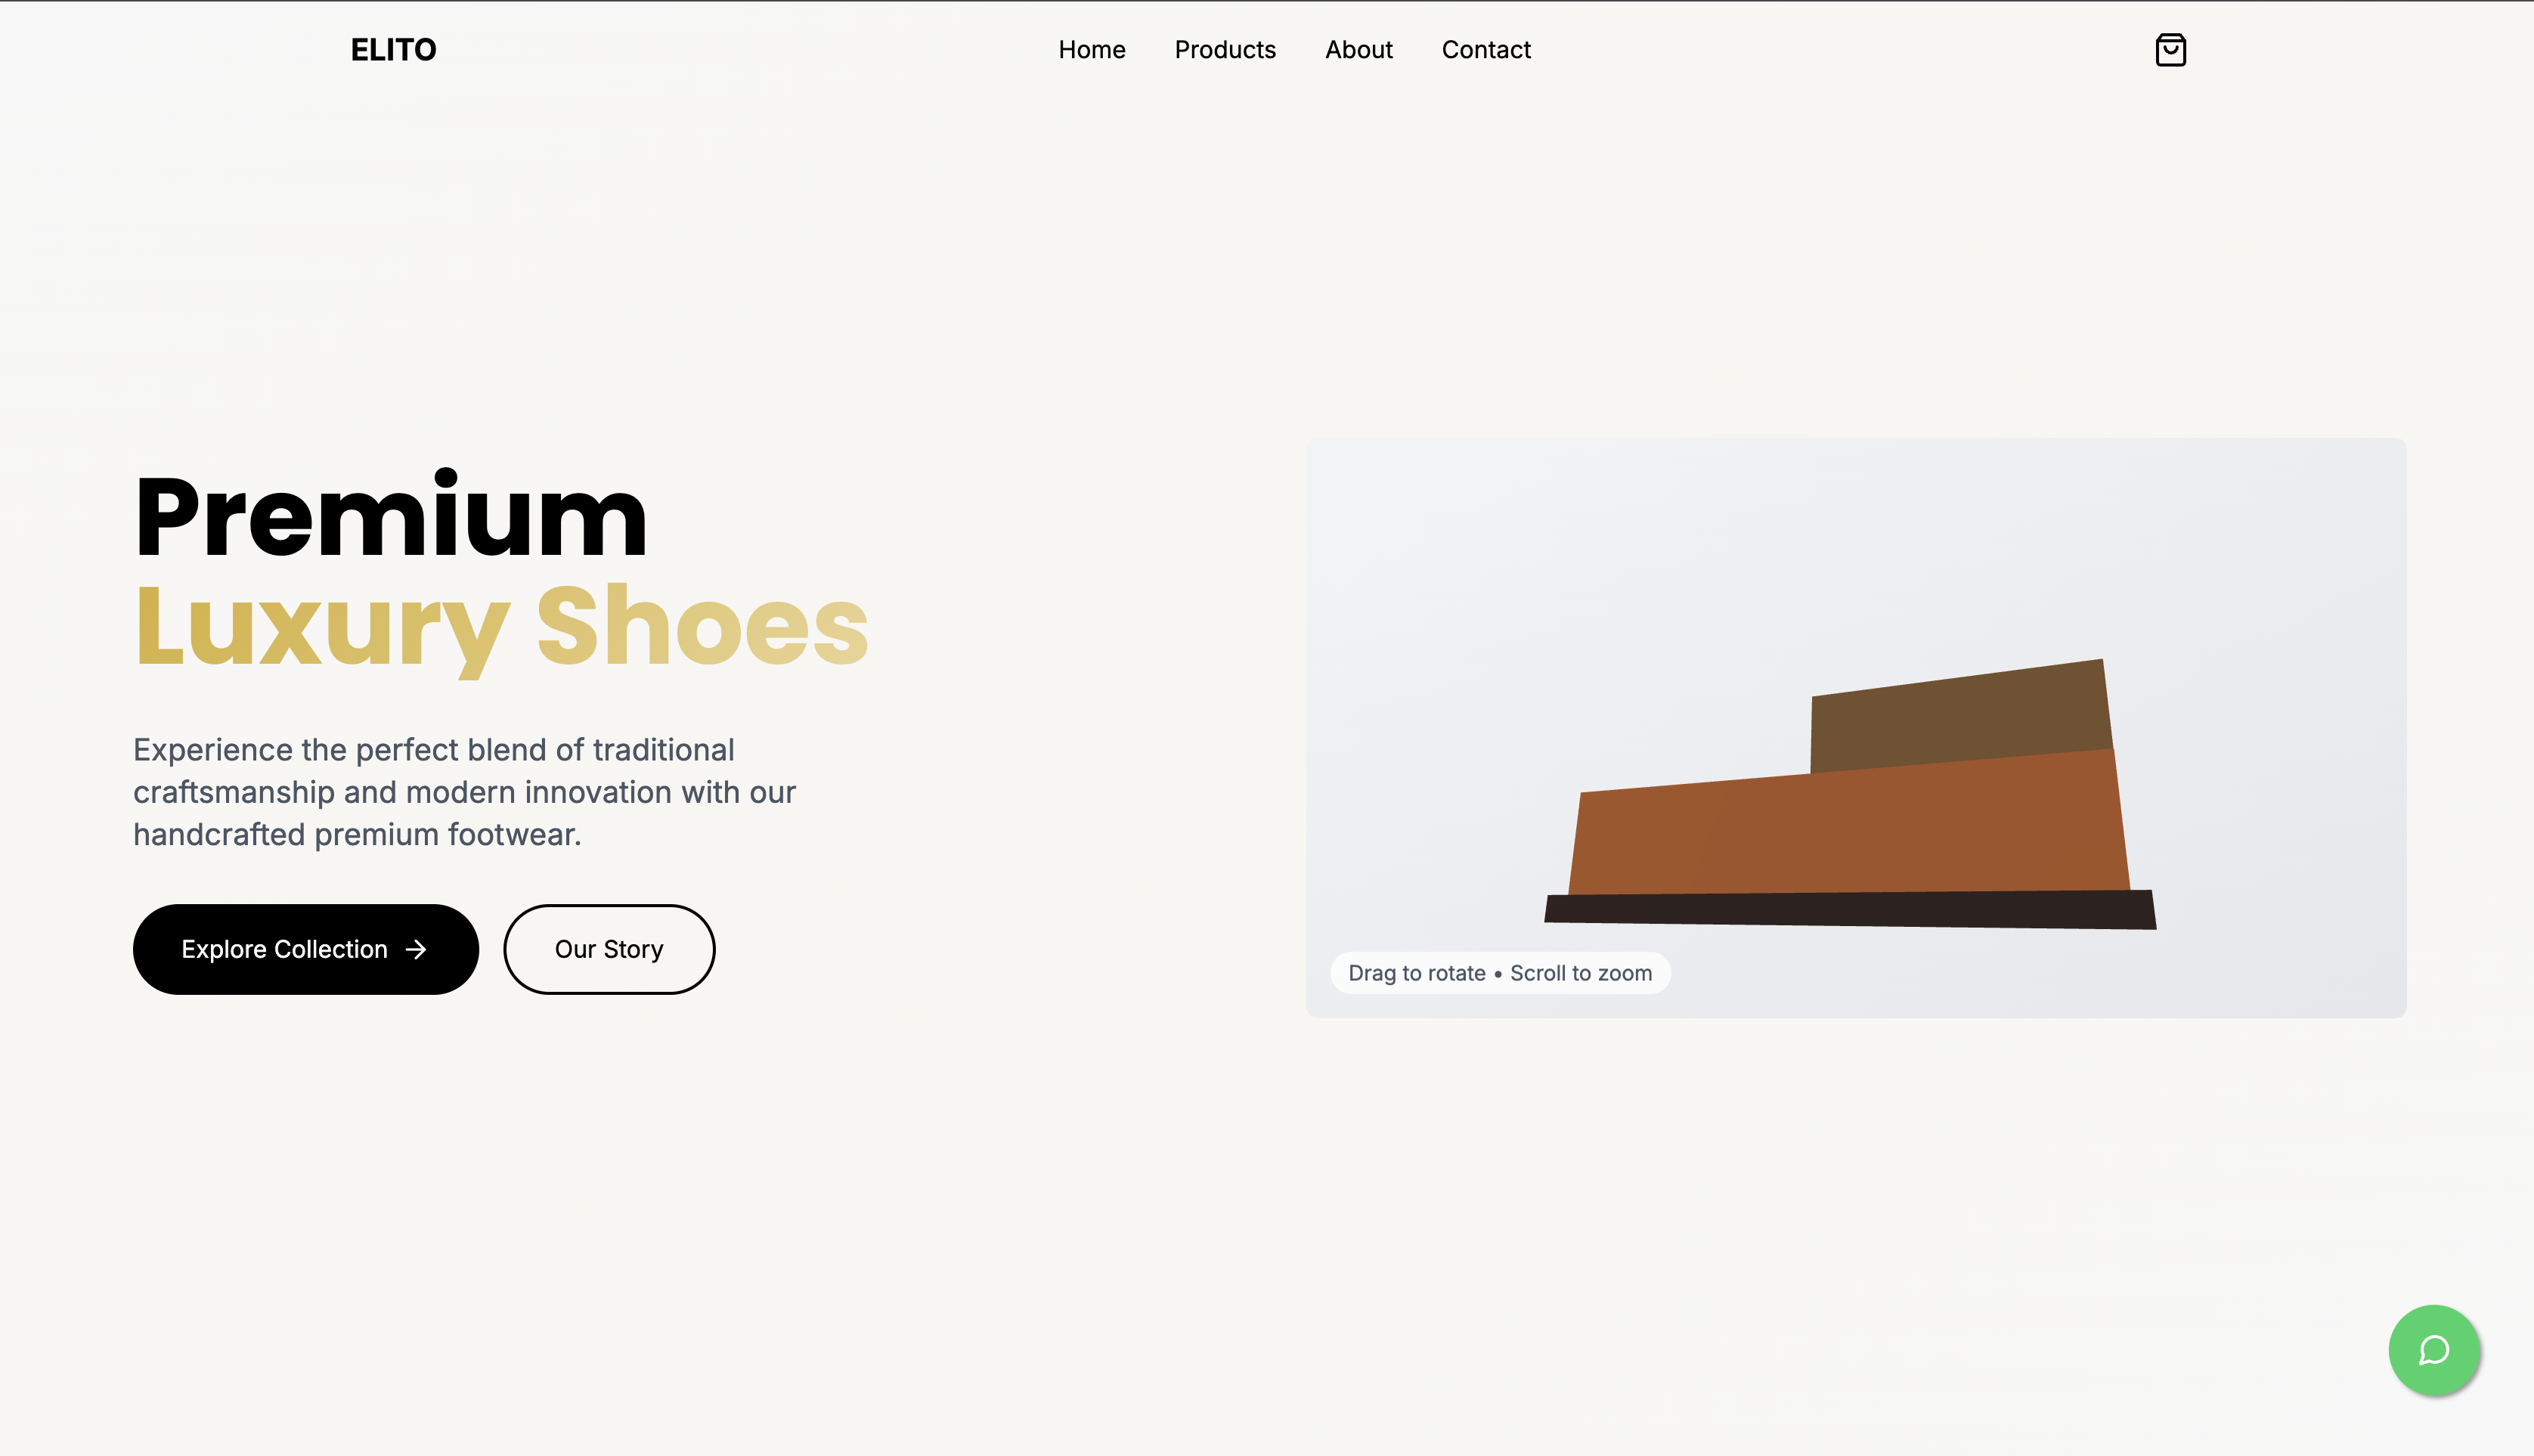Viewport: 2534px width, 1456px height.
Task: Open the Contact page
Action: click(x=1486, y=49)
